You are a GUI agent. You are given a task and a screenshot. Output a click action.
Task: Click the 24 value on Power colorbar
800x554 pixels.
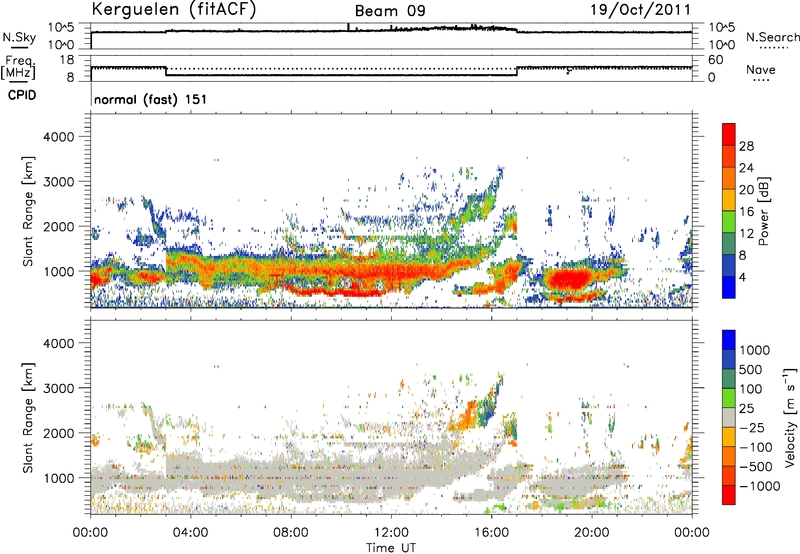pos(746,168)
